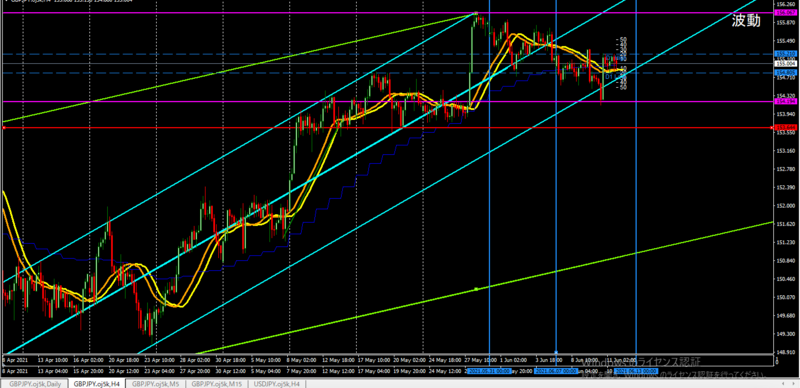Click the 1 Jun 02:00 time axis label
The height and width of the screenshot is (388, 800).
(x=513, y=360)
